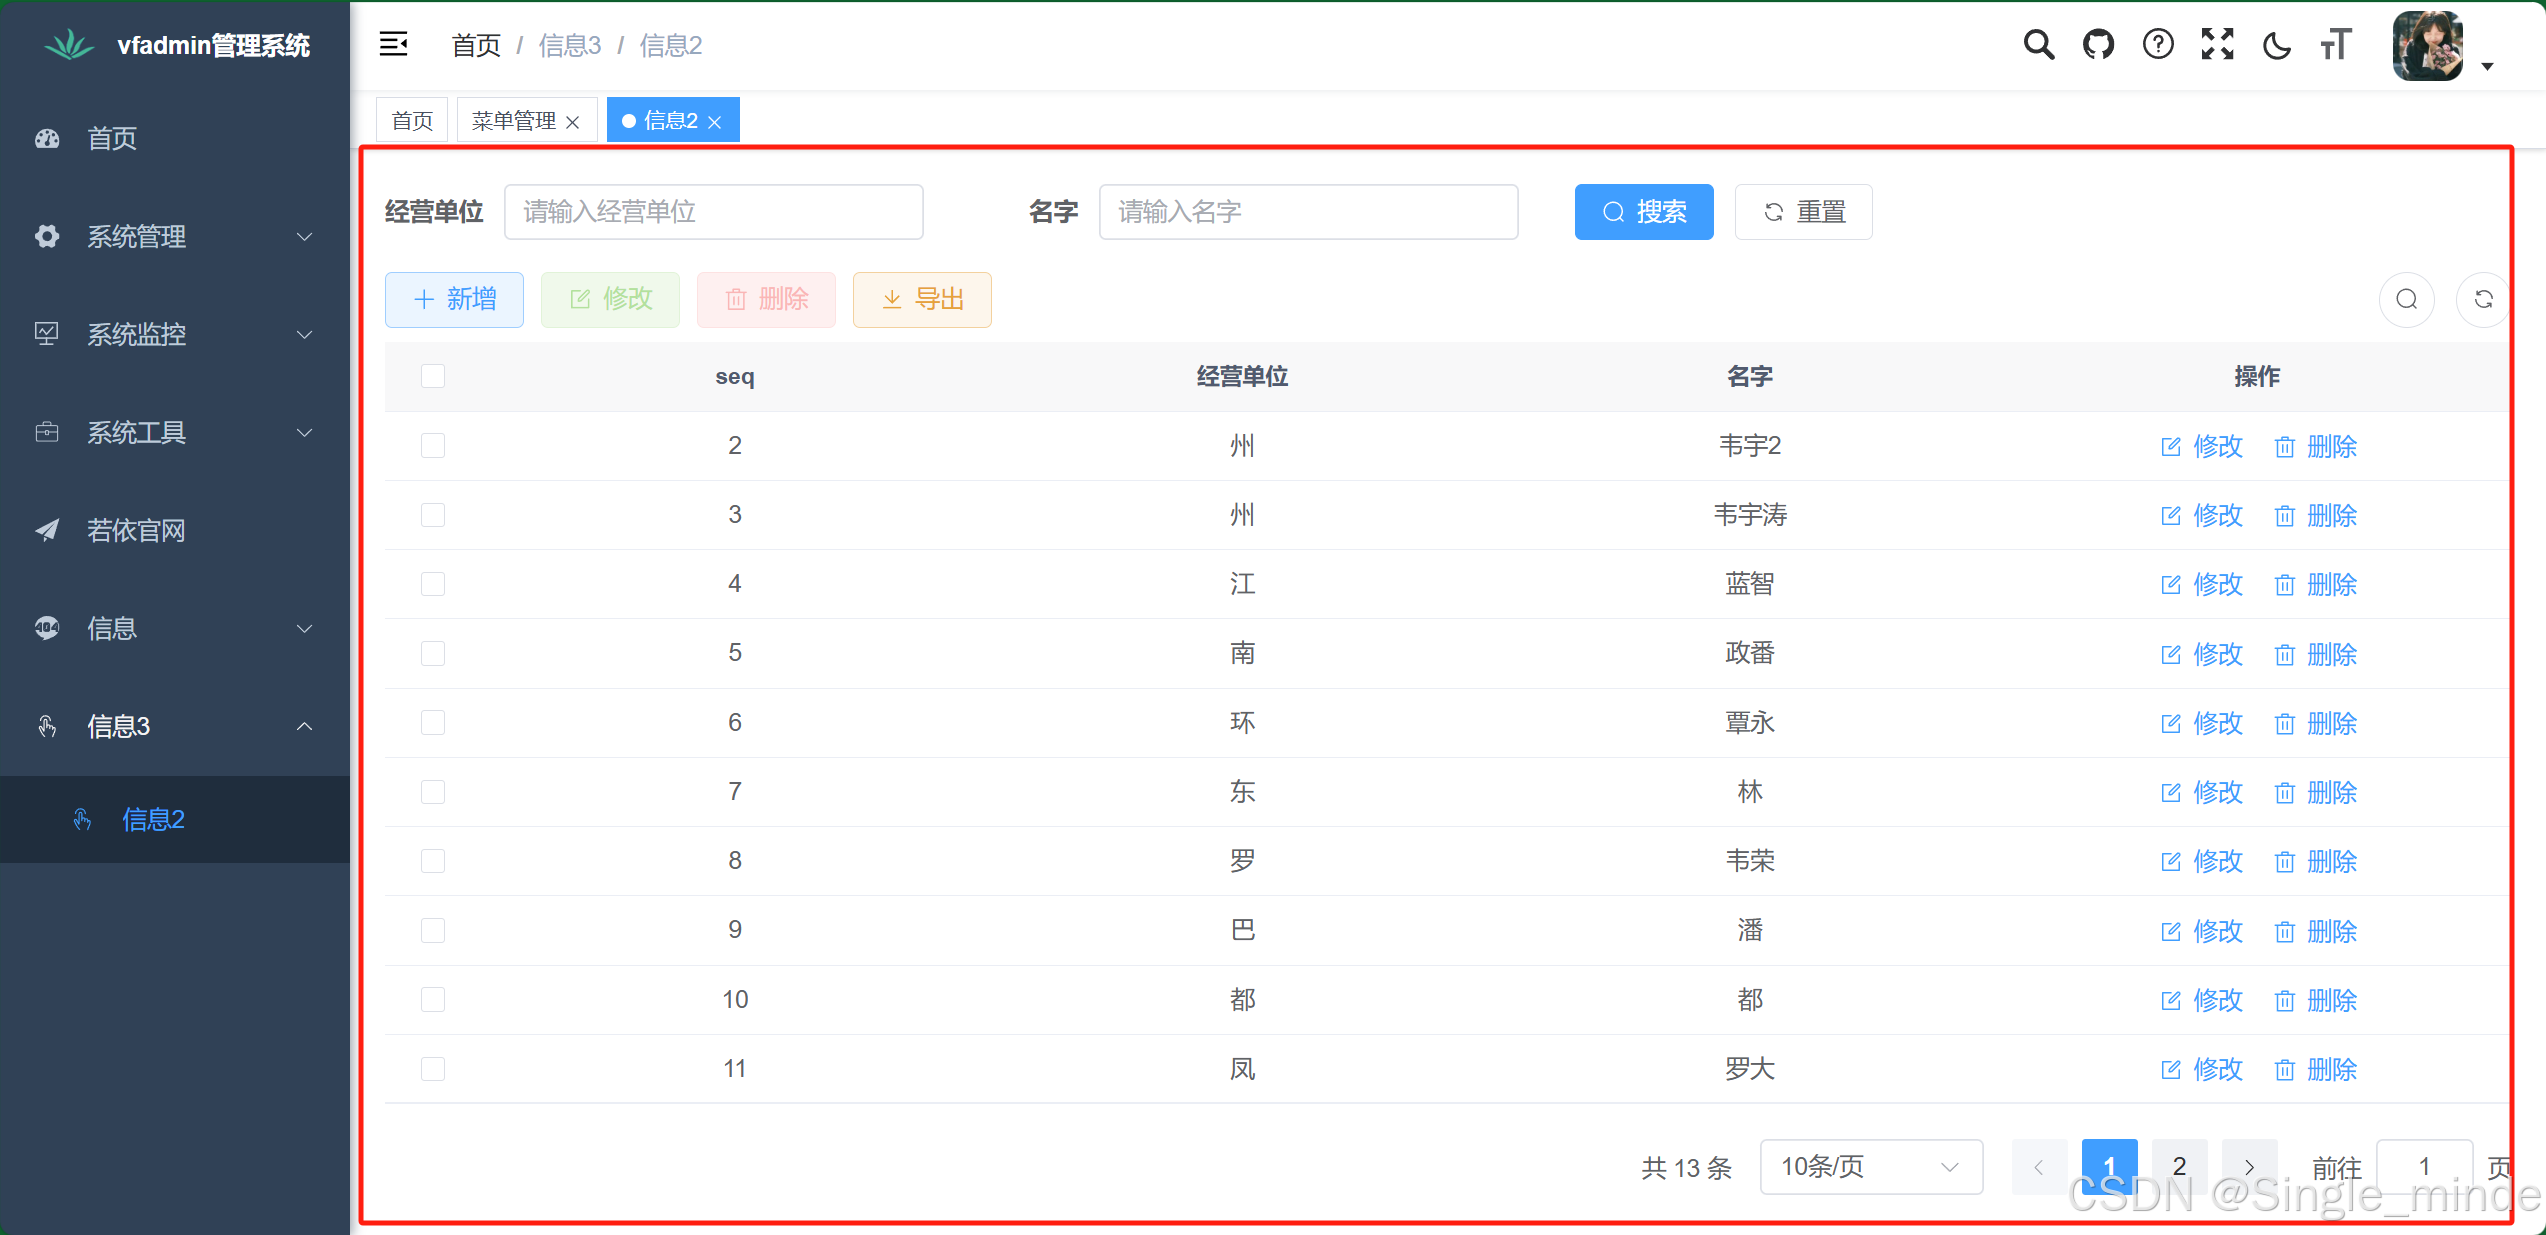Open the font size setting icon

click(x=2336, y=45)
